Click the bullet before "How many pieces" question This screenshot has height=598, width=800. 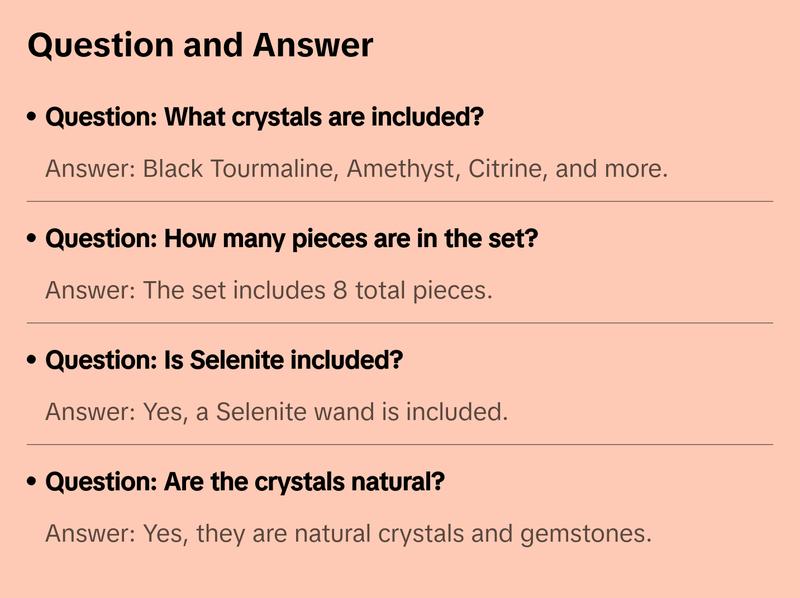pos(33,240)
